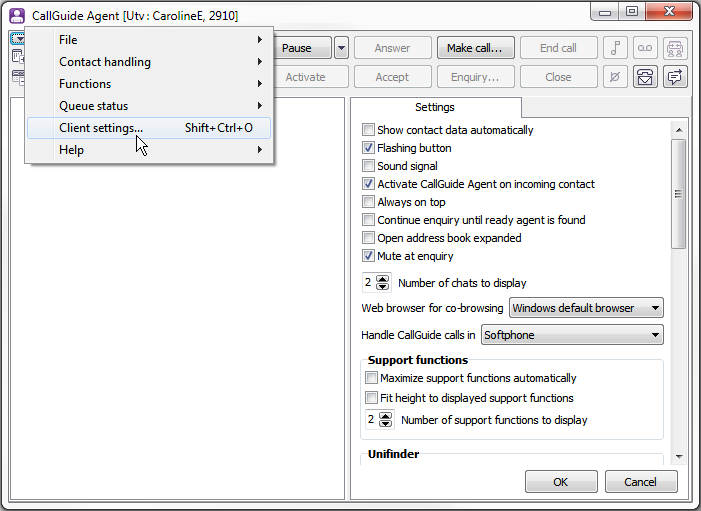Image resolution: width=701 pixels, height=511 pixels.
Task: Click the settings panel scrollbar thumb
Action: click(679, 194)
